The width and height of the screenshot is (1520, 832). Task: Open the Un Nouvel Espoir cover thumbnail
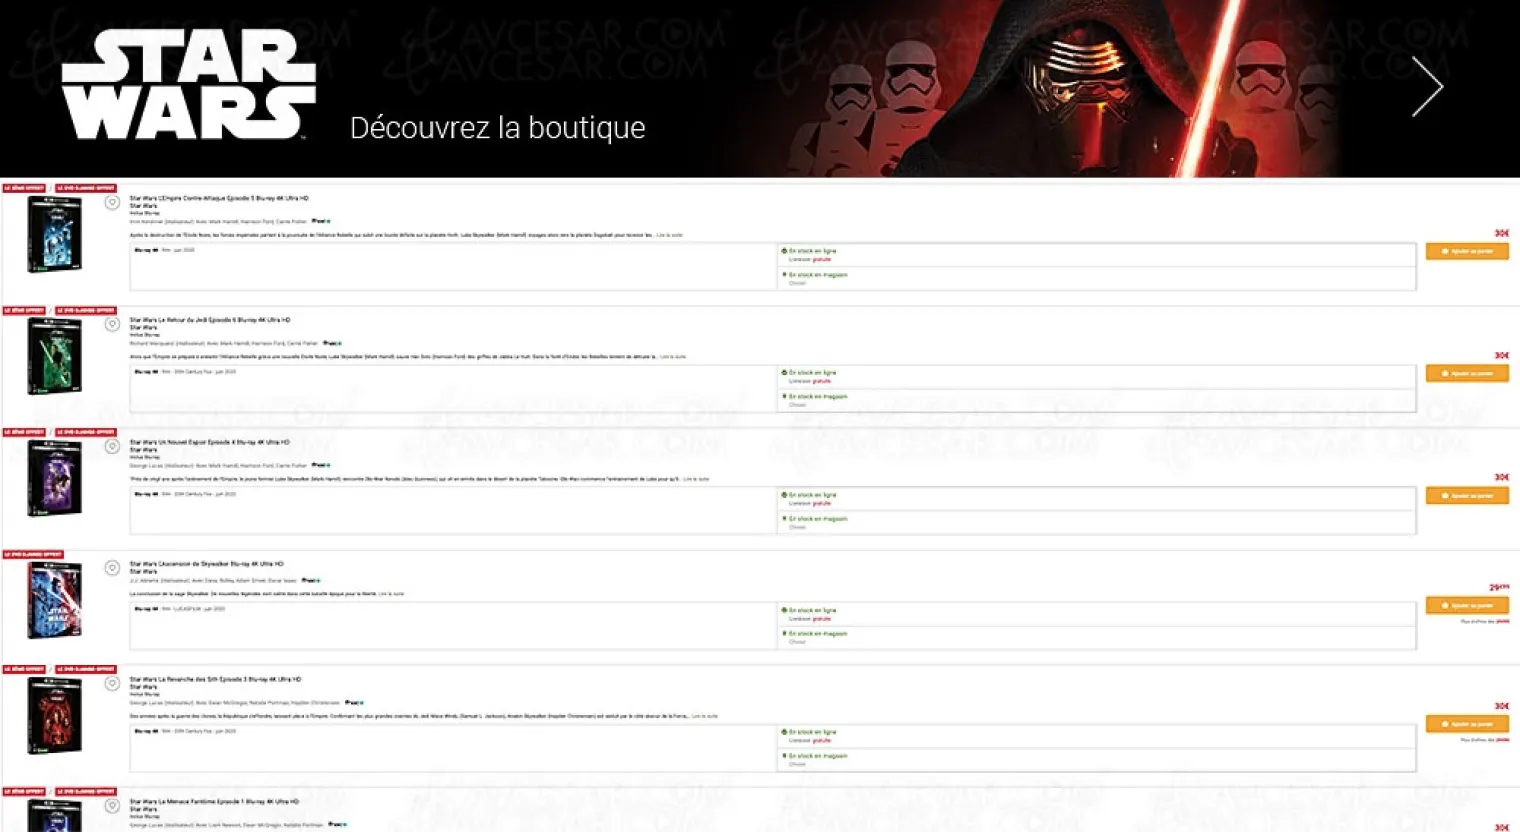pos(55,478)
